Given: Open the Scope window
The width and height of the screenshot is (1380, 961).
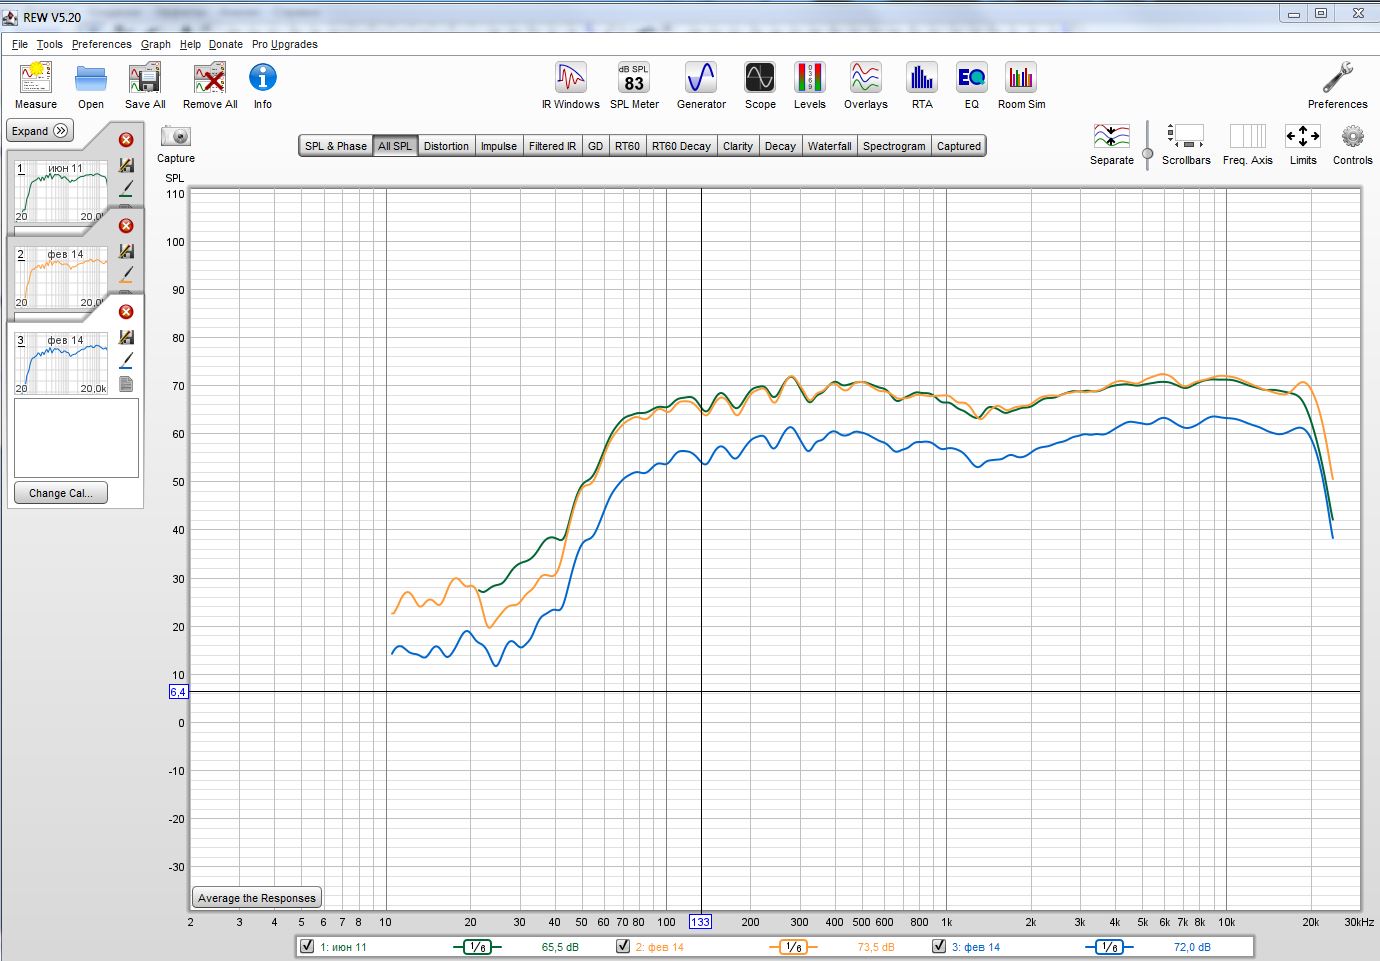Looking at the screenshot, I should click(x=760, y=79).
